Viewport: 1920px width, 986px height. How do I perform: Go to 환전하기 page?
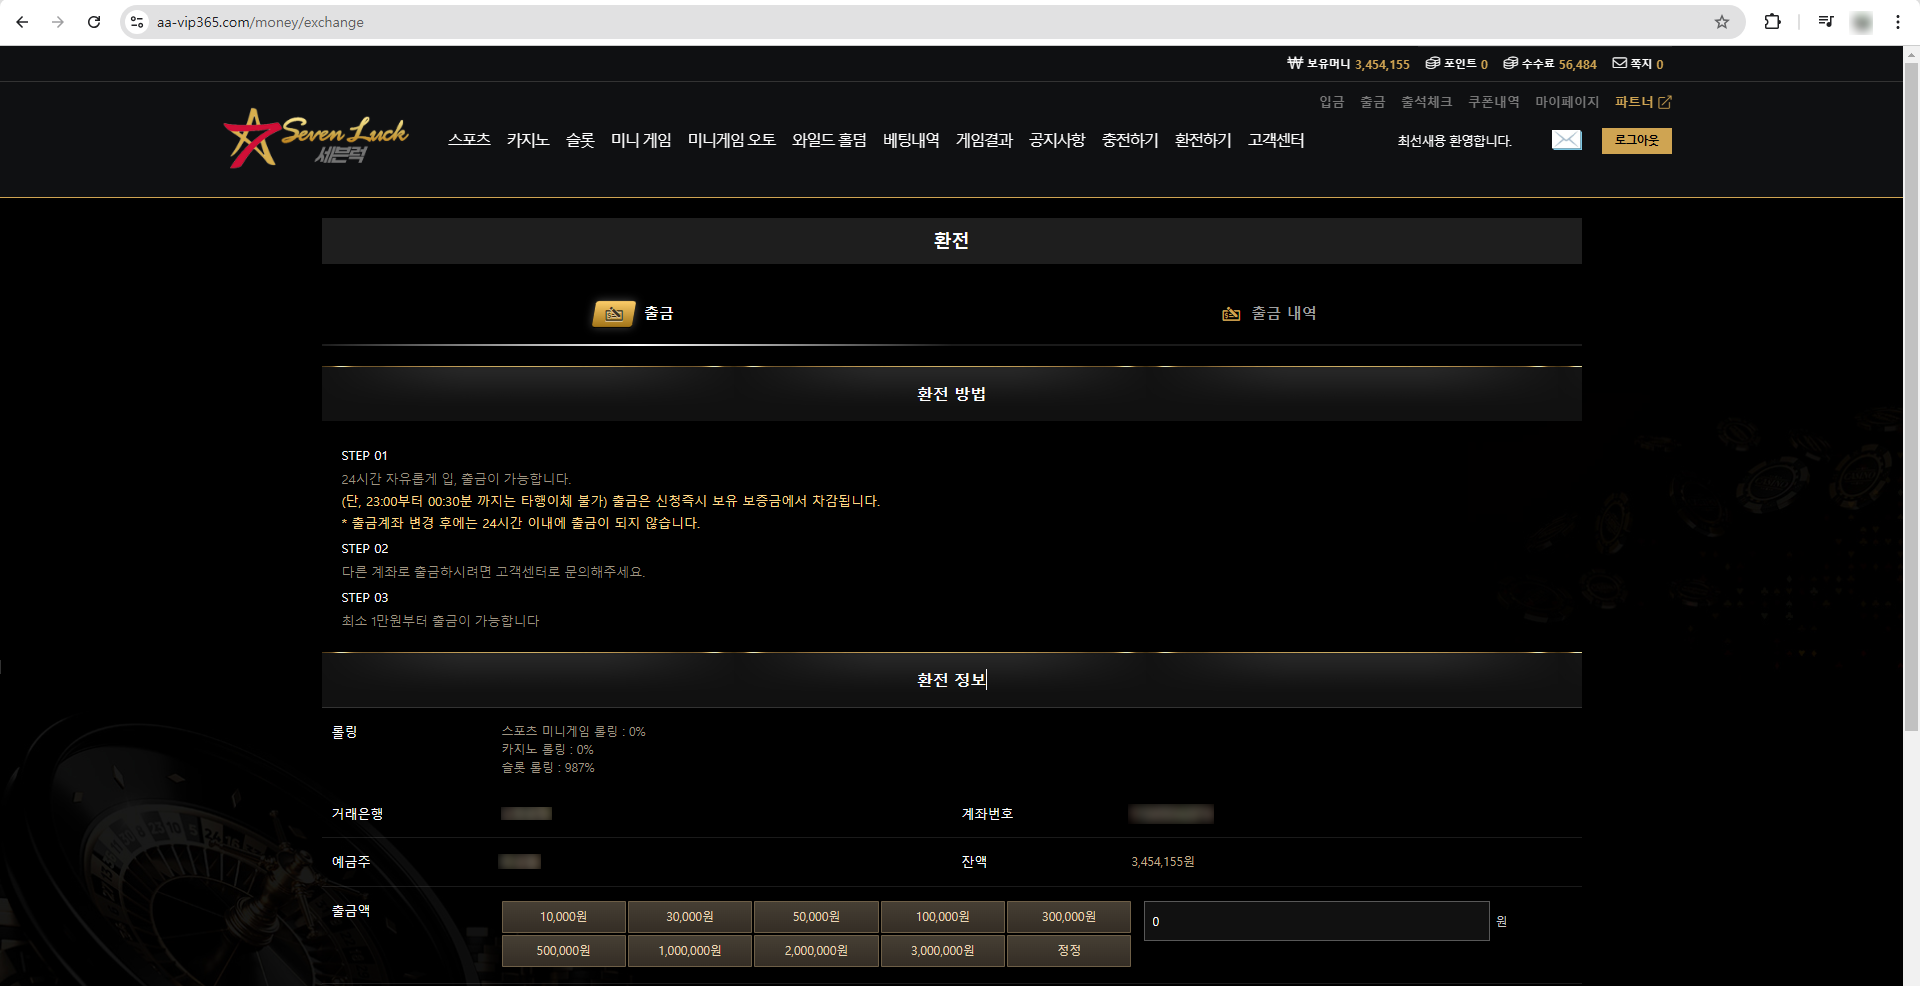point(1203,140)
